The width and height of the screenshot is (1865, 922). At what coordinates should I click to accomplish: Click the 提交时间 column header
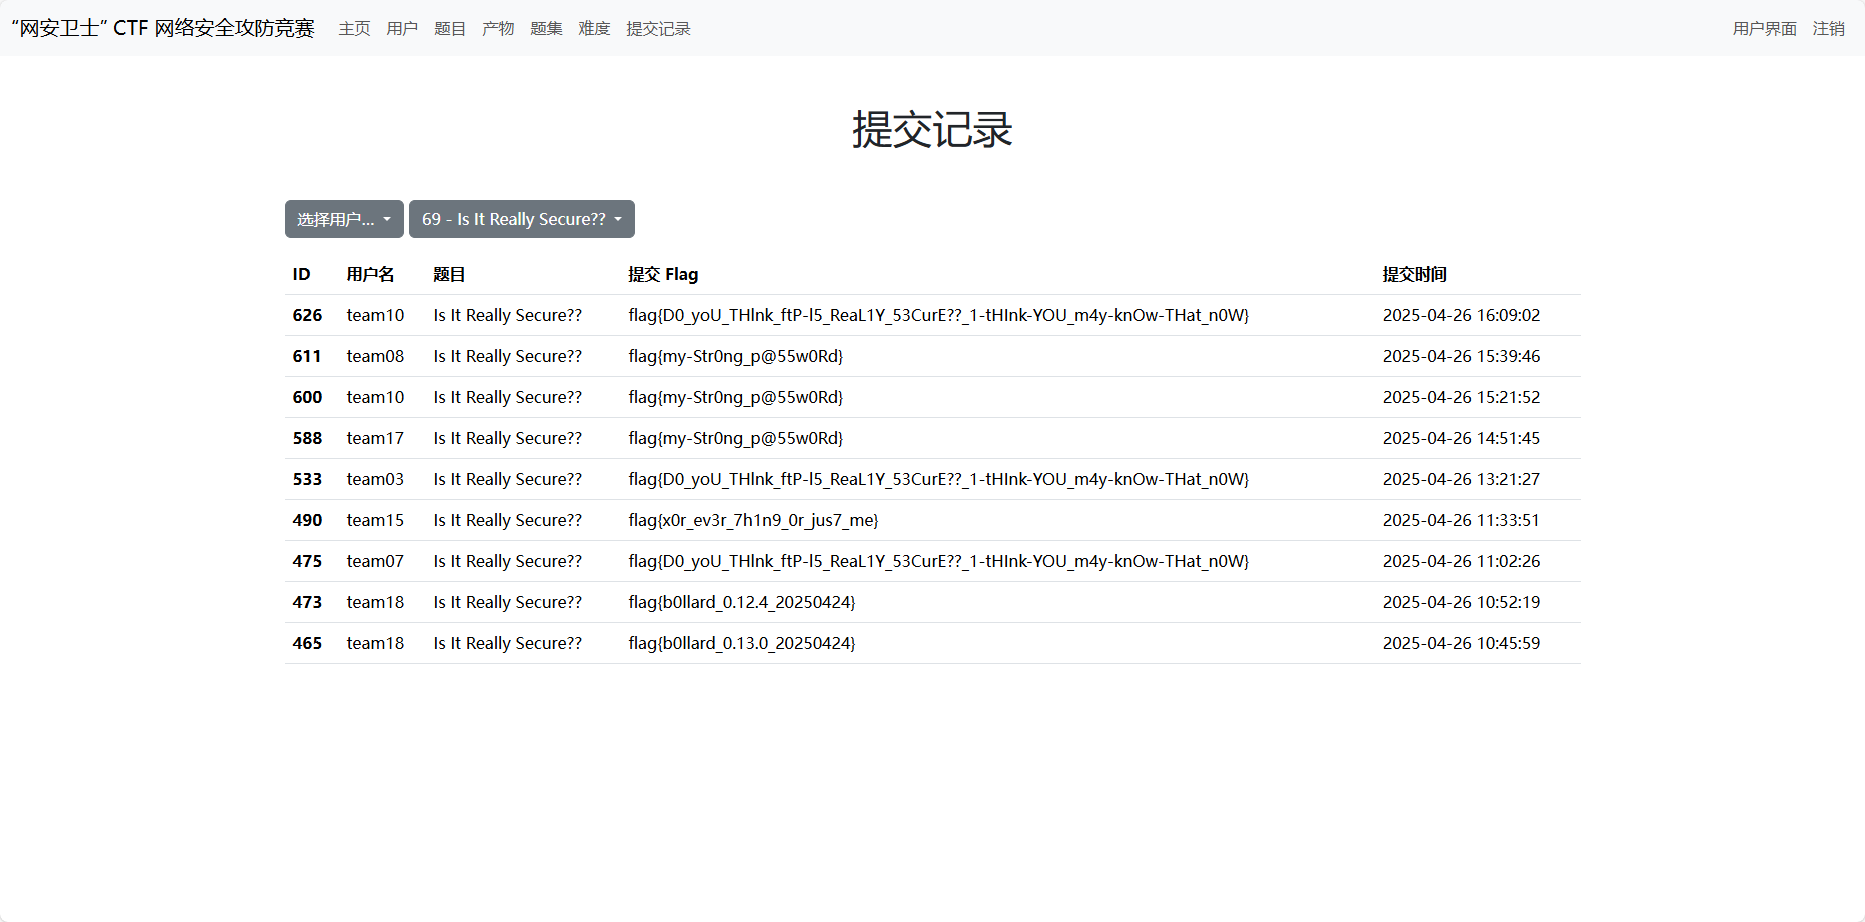click(1414, 274)
